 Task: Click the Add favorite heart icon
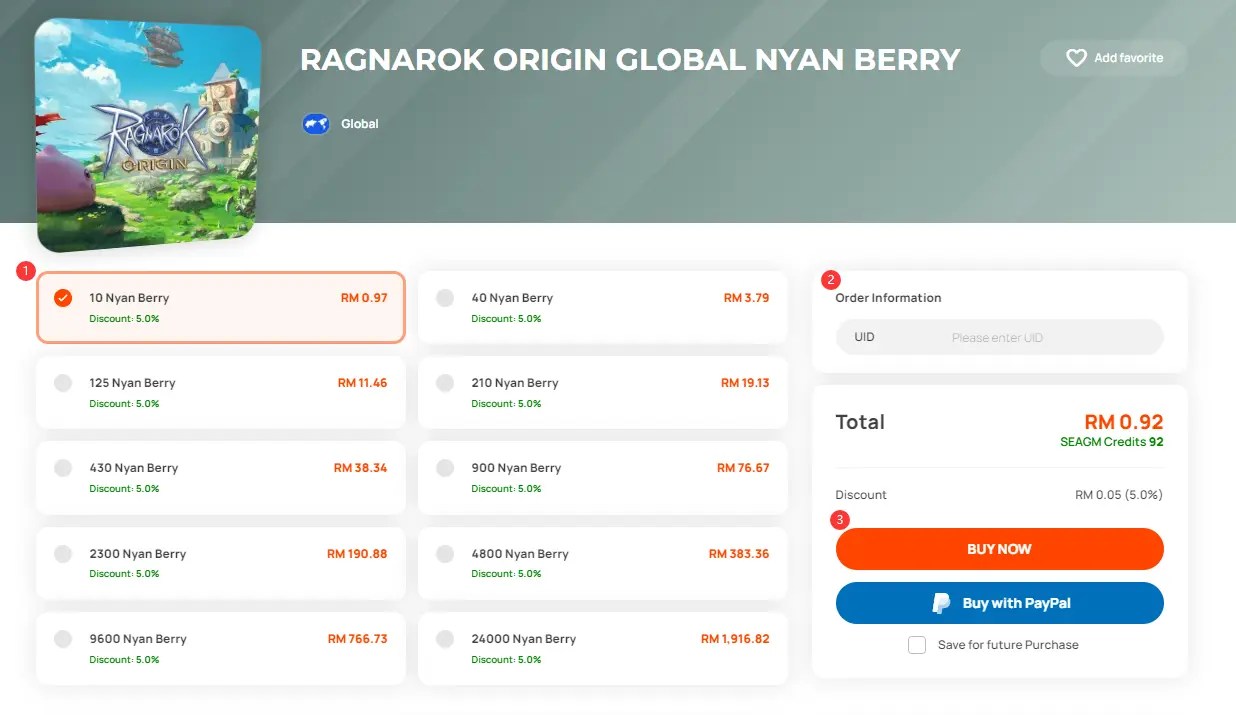pyautogui.click(x=1075, y=57)
